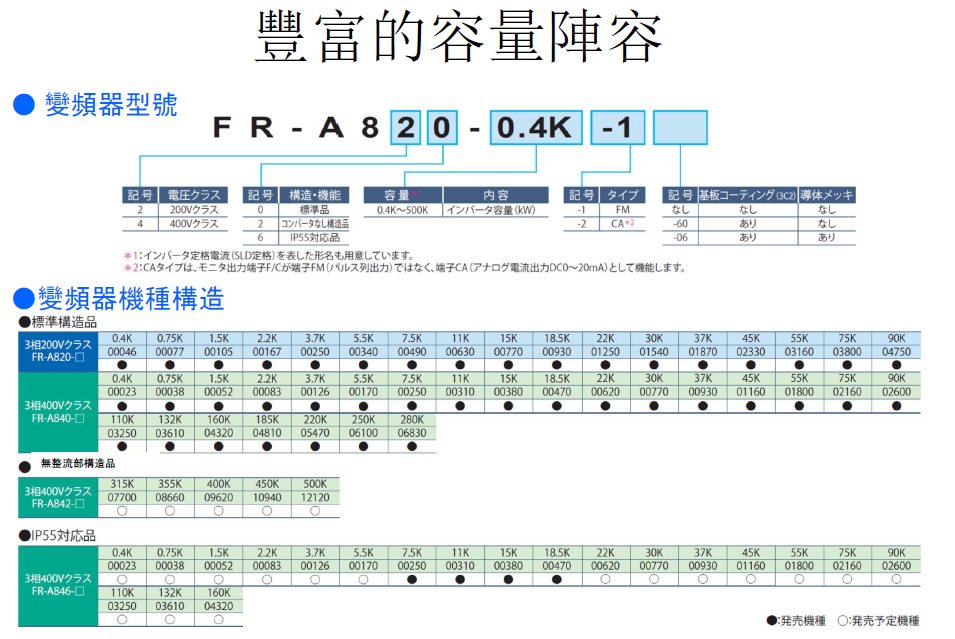
Task: Select model code 02330
Action: click(x=750, y=352)
